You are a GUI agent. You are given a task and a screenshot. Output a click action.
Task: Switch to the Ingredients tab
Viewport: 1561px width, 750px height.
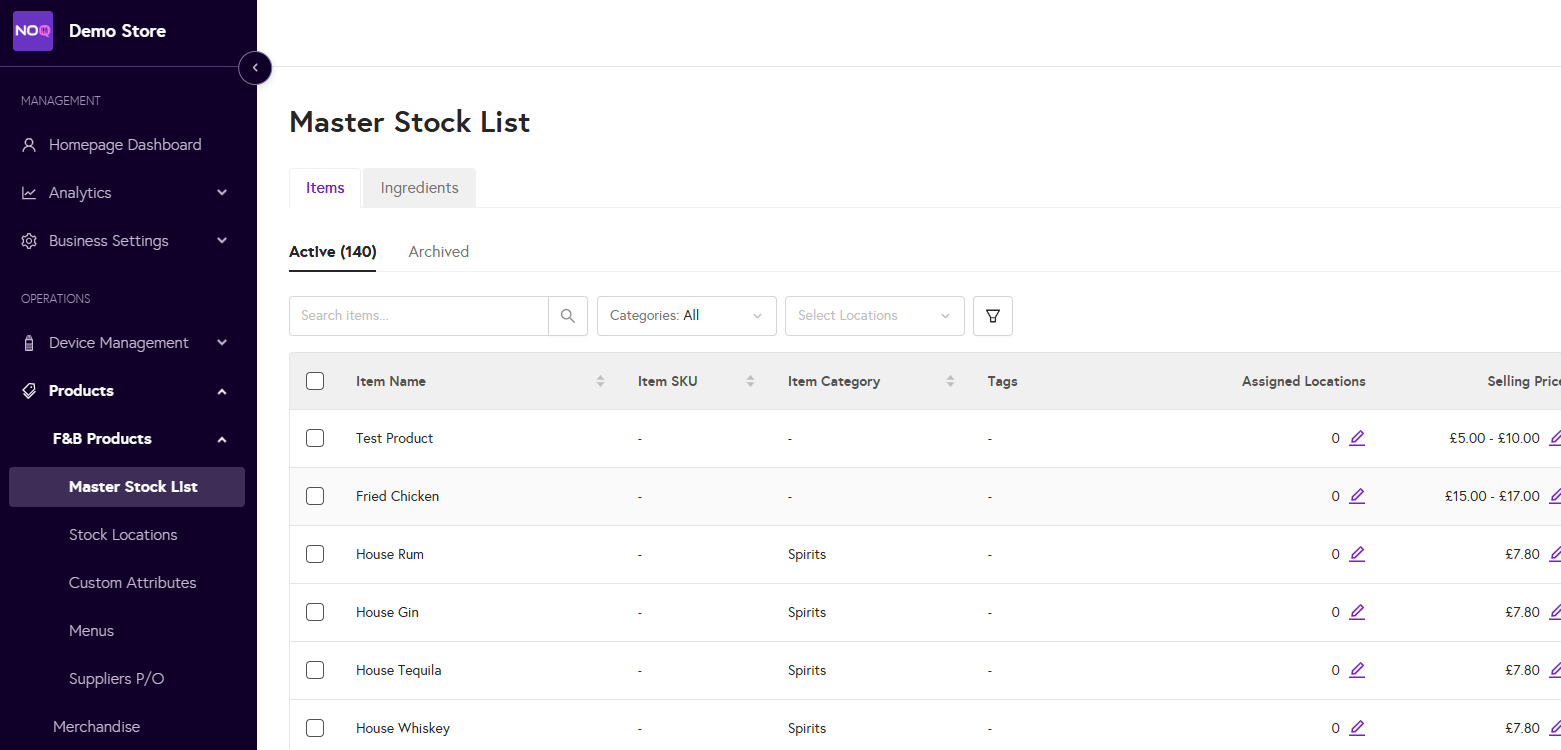pos(419,188)
